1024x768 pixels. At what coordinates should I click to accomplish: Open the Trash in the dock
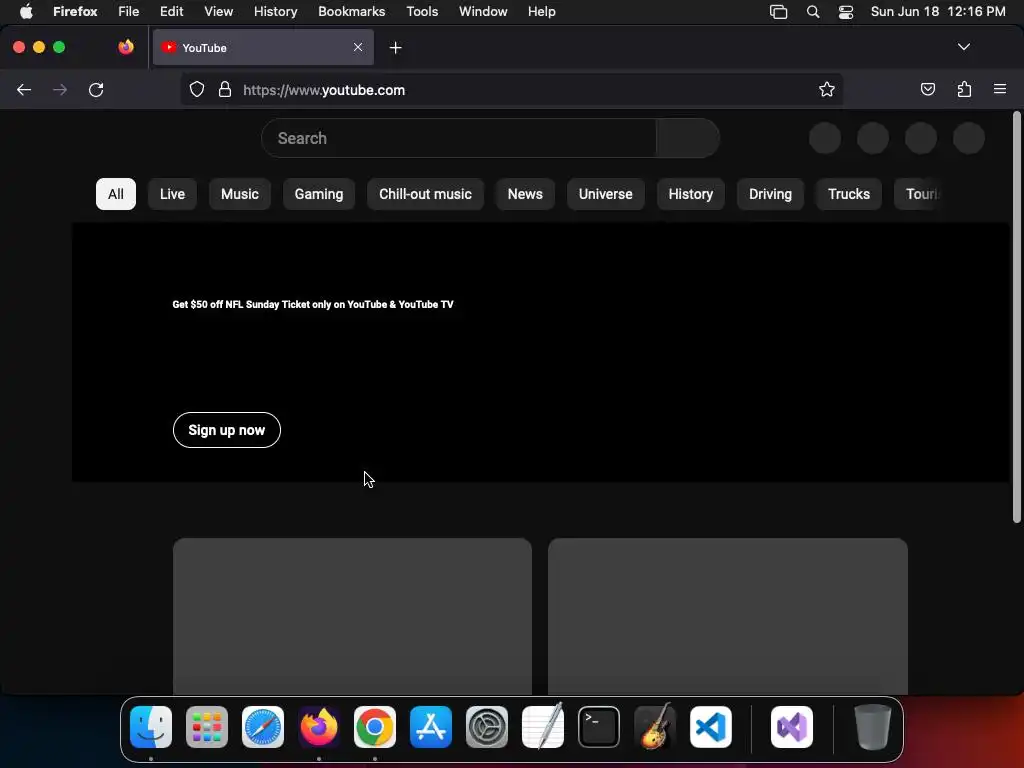pyautogui.click(x=872, y=727)
